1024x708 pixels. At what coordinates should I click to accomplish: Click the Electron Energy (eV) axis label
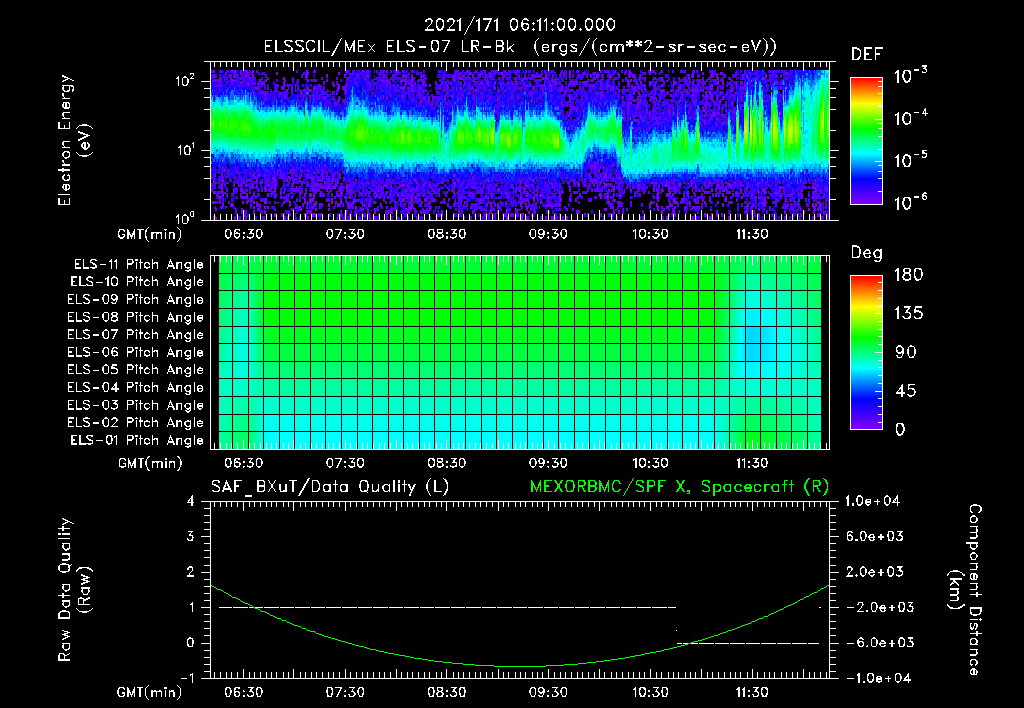[74, 140]
